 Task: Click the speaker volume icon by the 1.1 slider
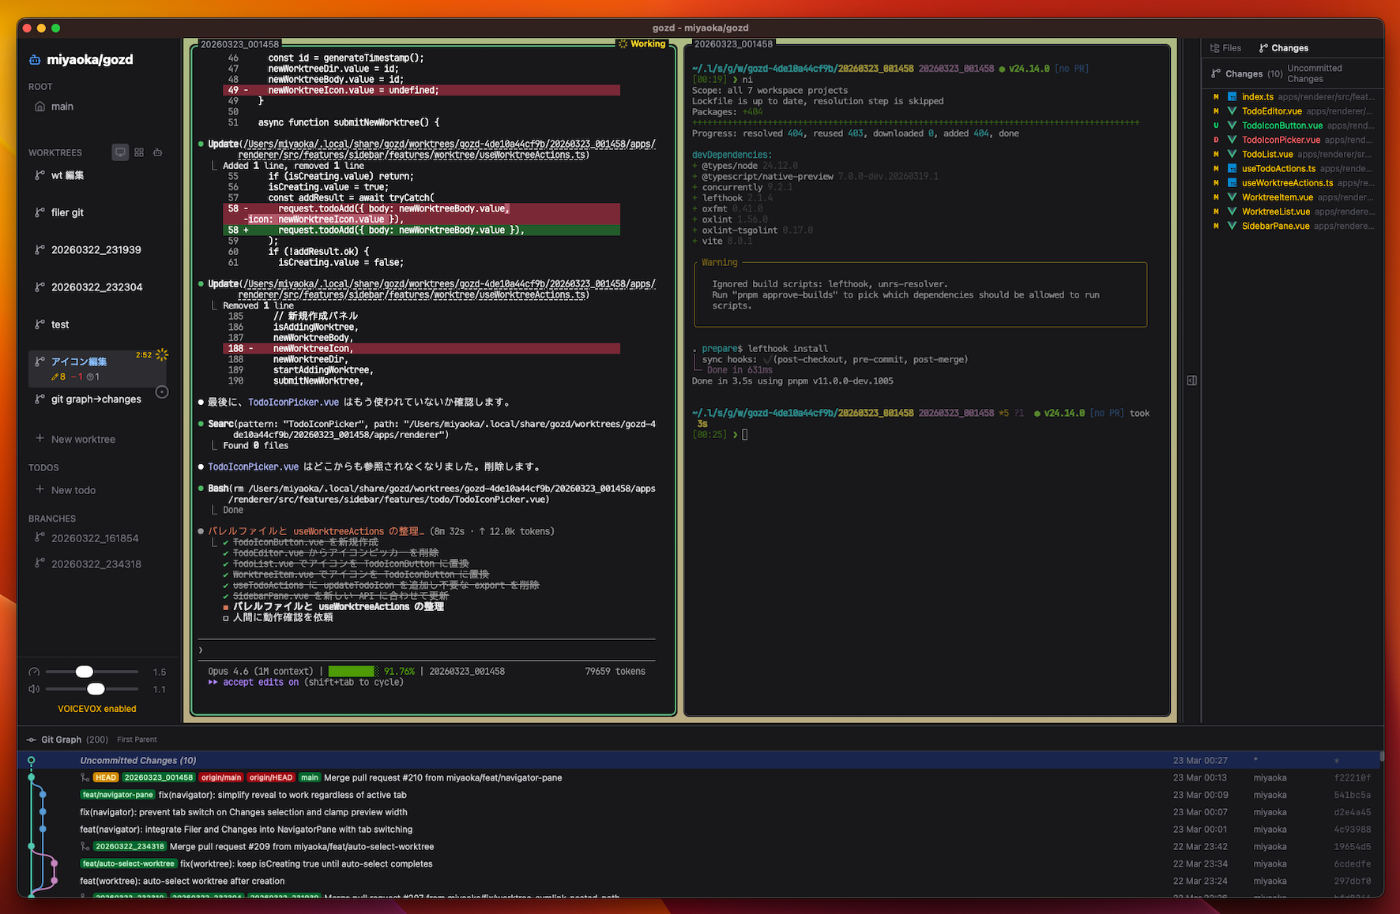coord(34,689)
